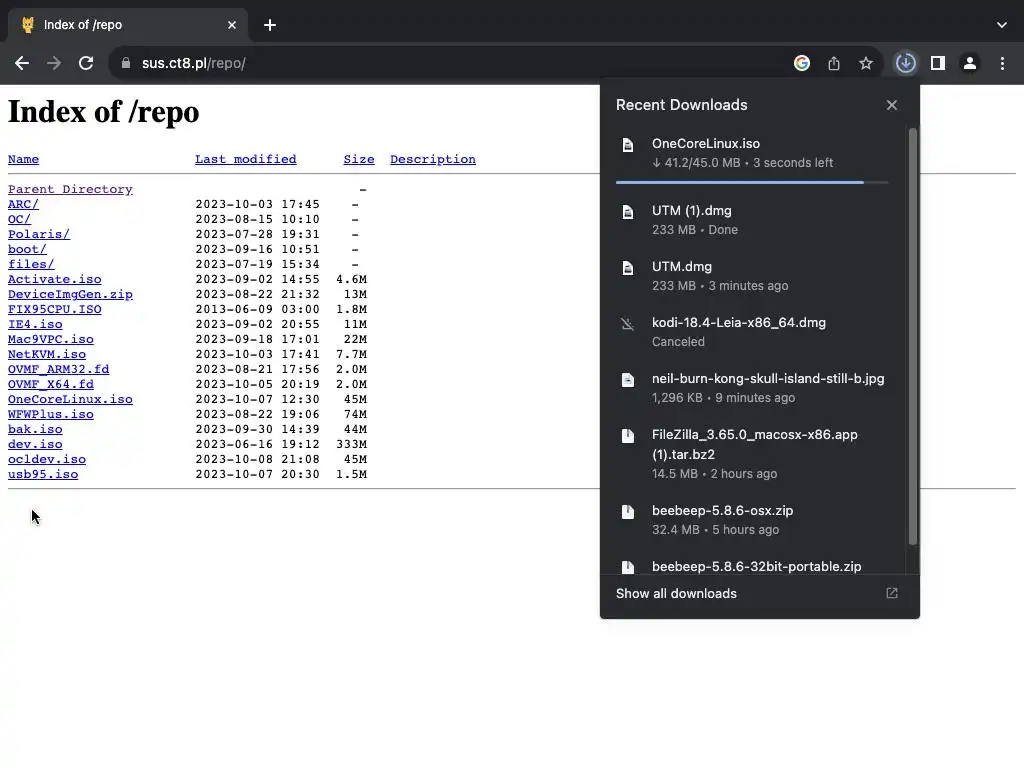Download ocldev.iso
The image size is (1024, 768).
coord(47,460)
